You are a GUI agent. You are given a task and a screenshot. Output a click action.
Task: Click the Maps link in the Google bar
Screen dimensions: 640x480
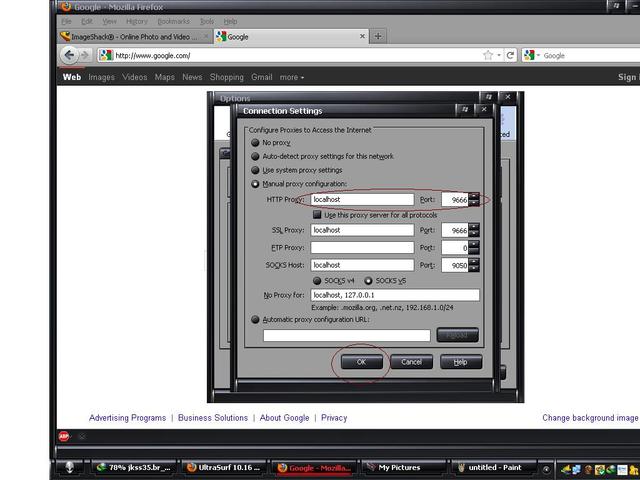[x=164, y=77]
